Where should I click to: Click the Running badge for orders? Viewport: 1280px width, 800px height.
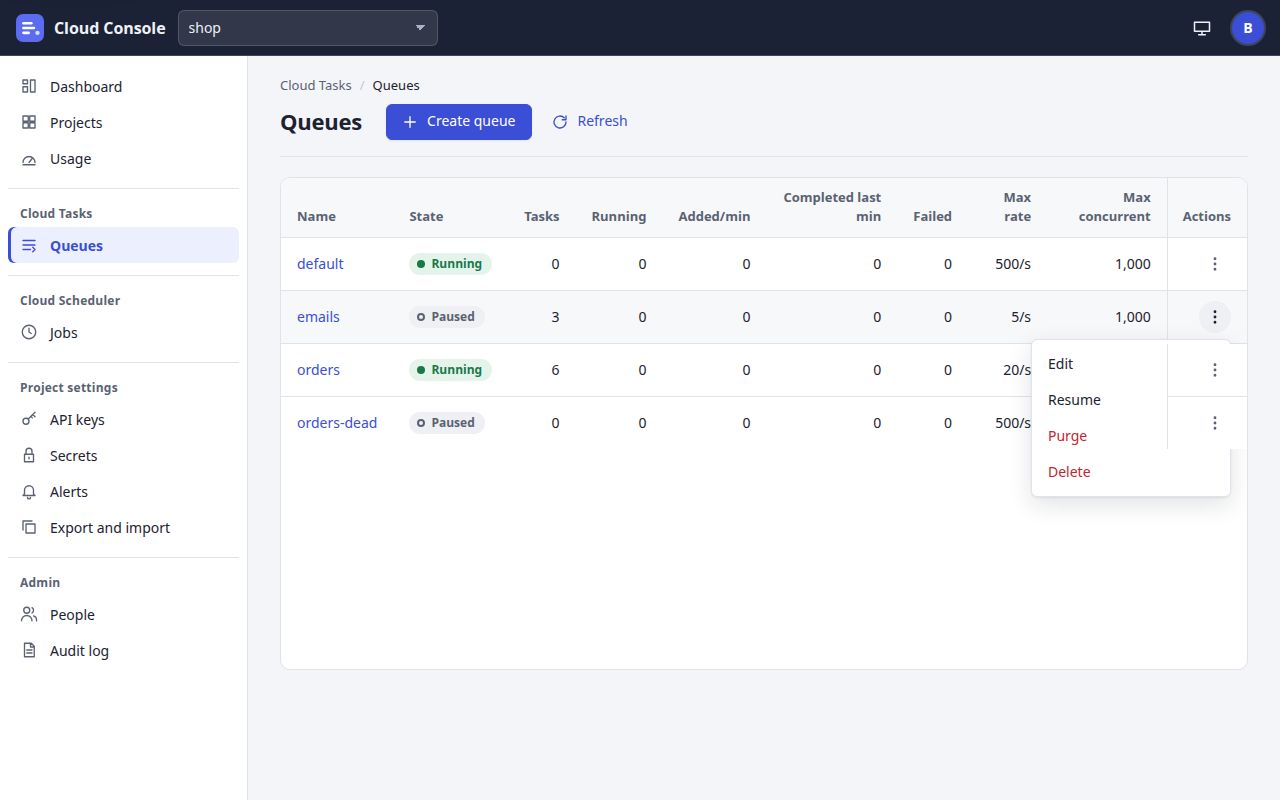pyautogui.click(x=450, y=370)
